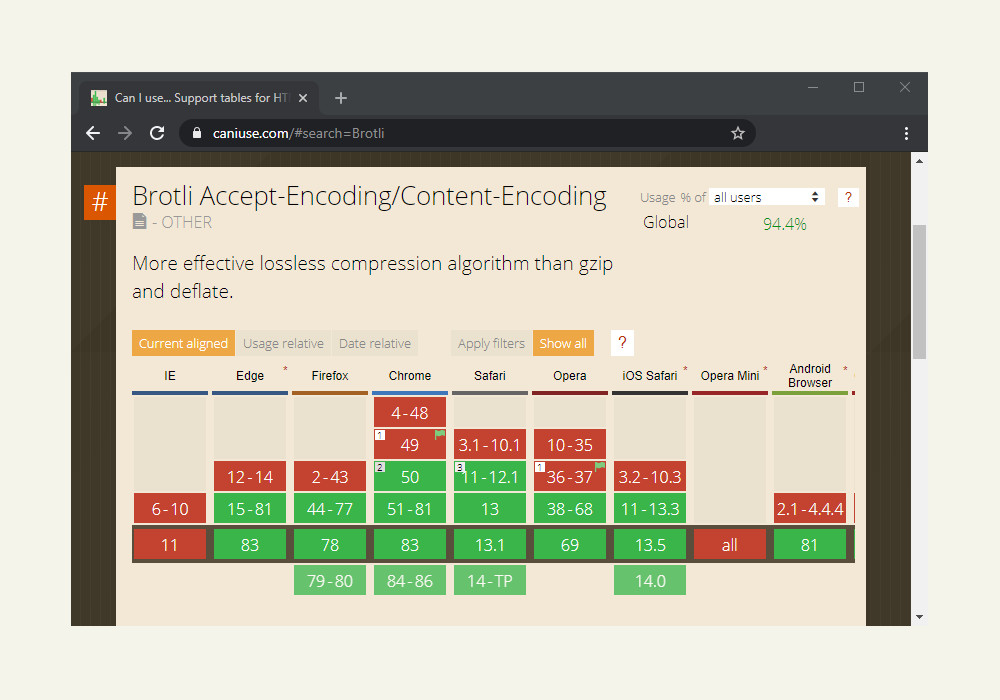
Task: Select the IE 6-10 cell
Action: point(170,508)
